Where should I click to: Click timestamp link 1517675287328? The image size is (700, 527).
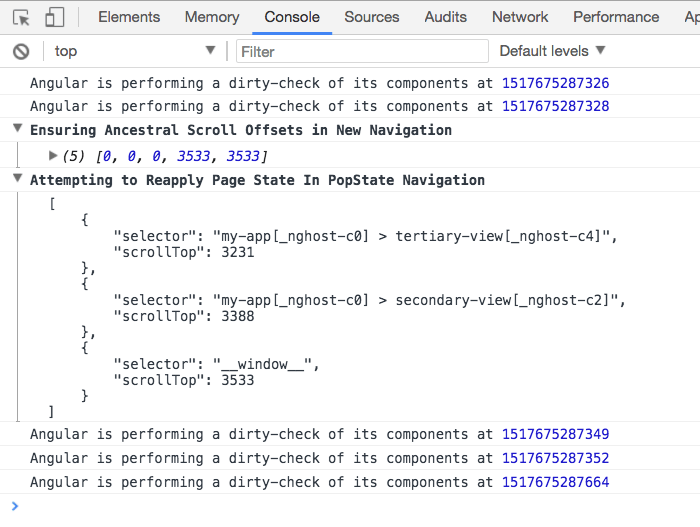(555, 106)
